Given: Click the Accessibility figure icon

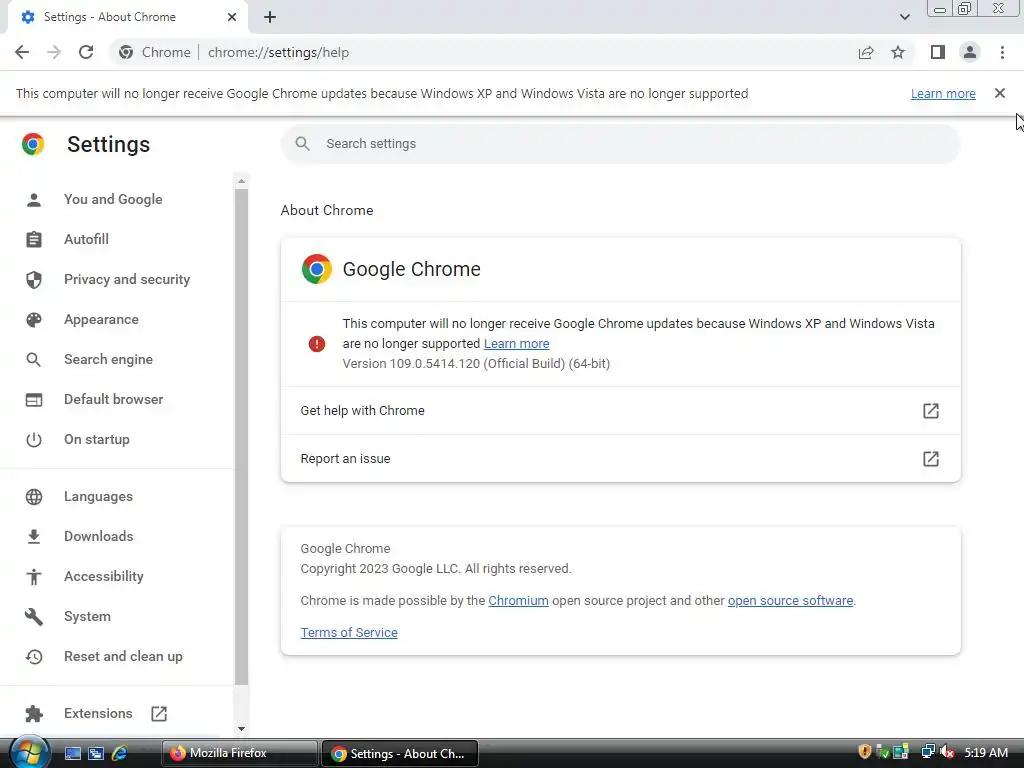Looking at the screenshot, I should coord(34,576).
